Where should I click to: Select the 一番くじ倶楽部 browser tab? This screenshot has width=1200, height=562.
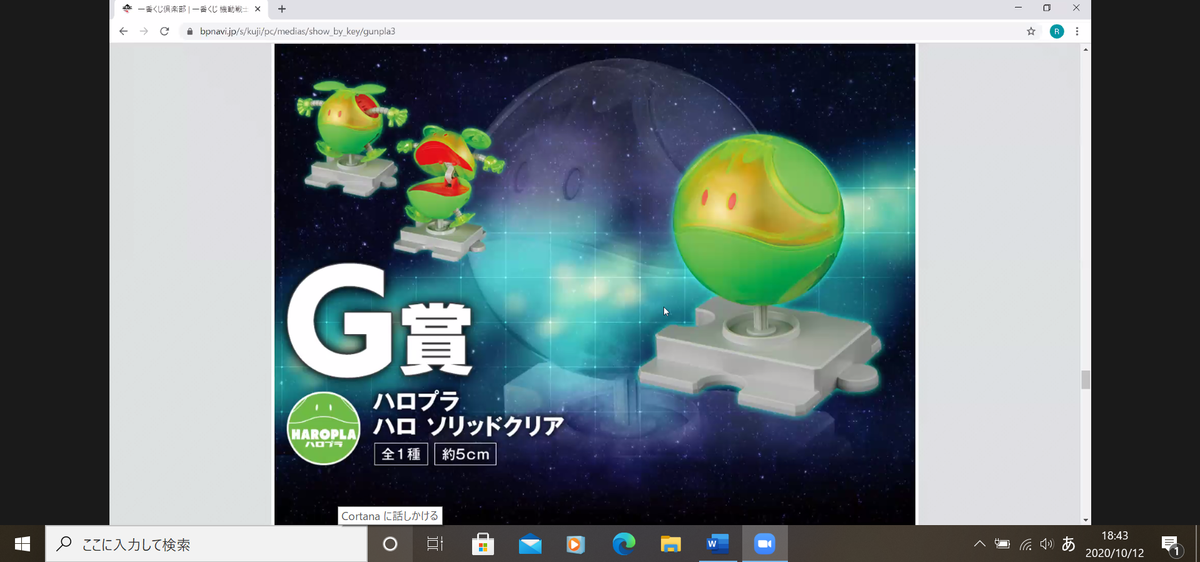tap(190, 8)
